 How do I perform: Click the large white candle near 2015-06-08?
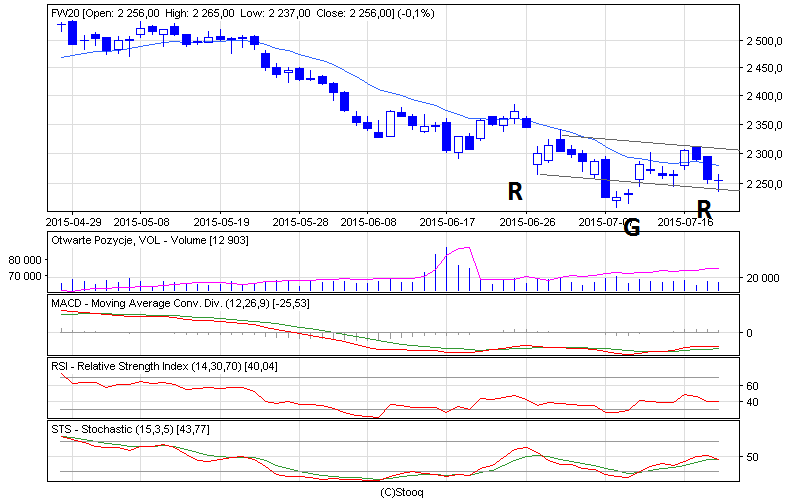pos(390,124)
